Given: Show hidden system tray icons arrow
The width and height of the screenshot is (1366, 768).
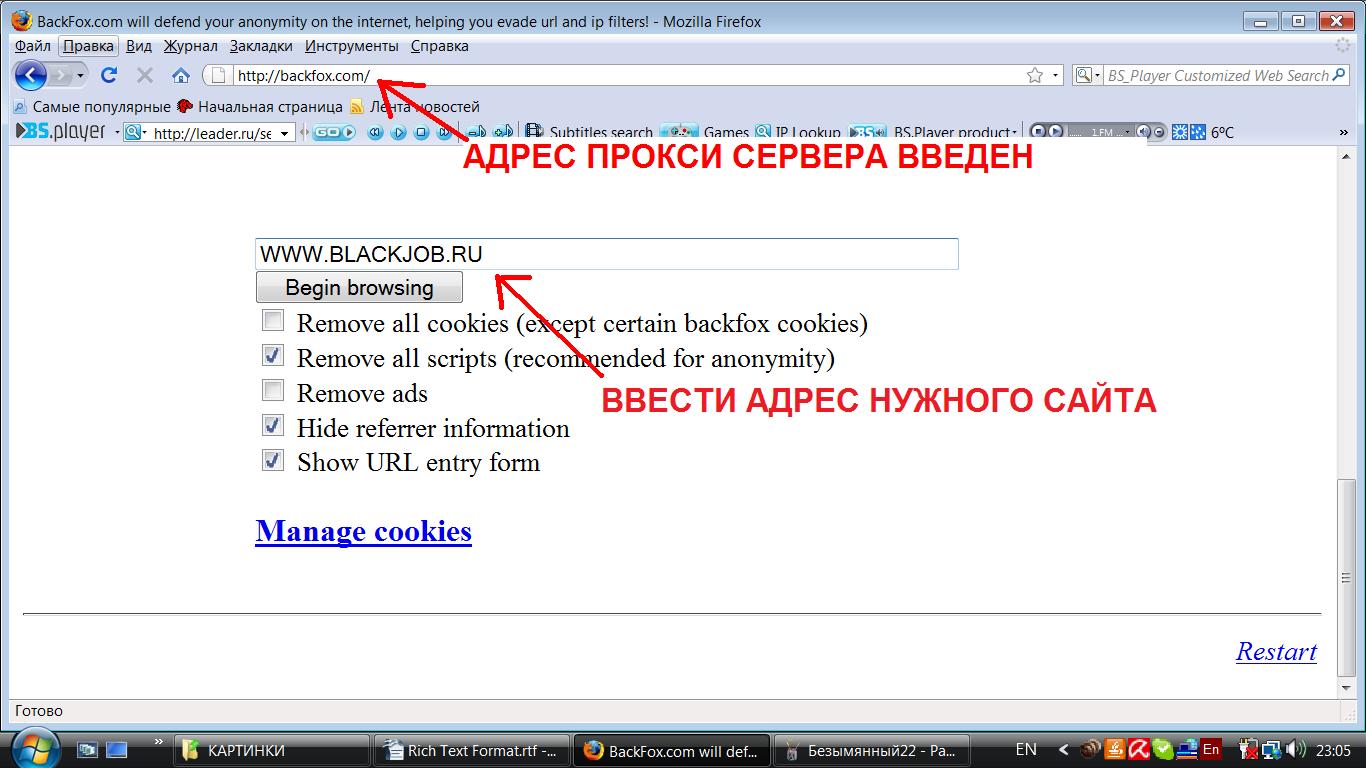Looking at the screenshot, I should 1063,749.
